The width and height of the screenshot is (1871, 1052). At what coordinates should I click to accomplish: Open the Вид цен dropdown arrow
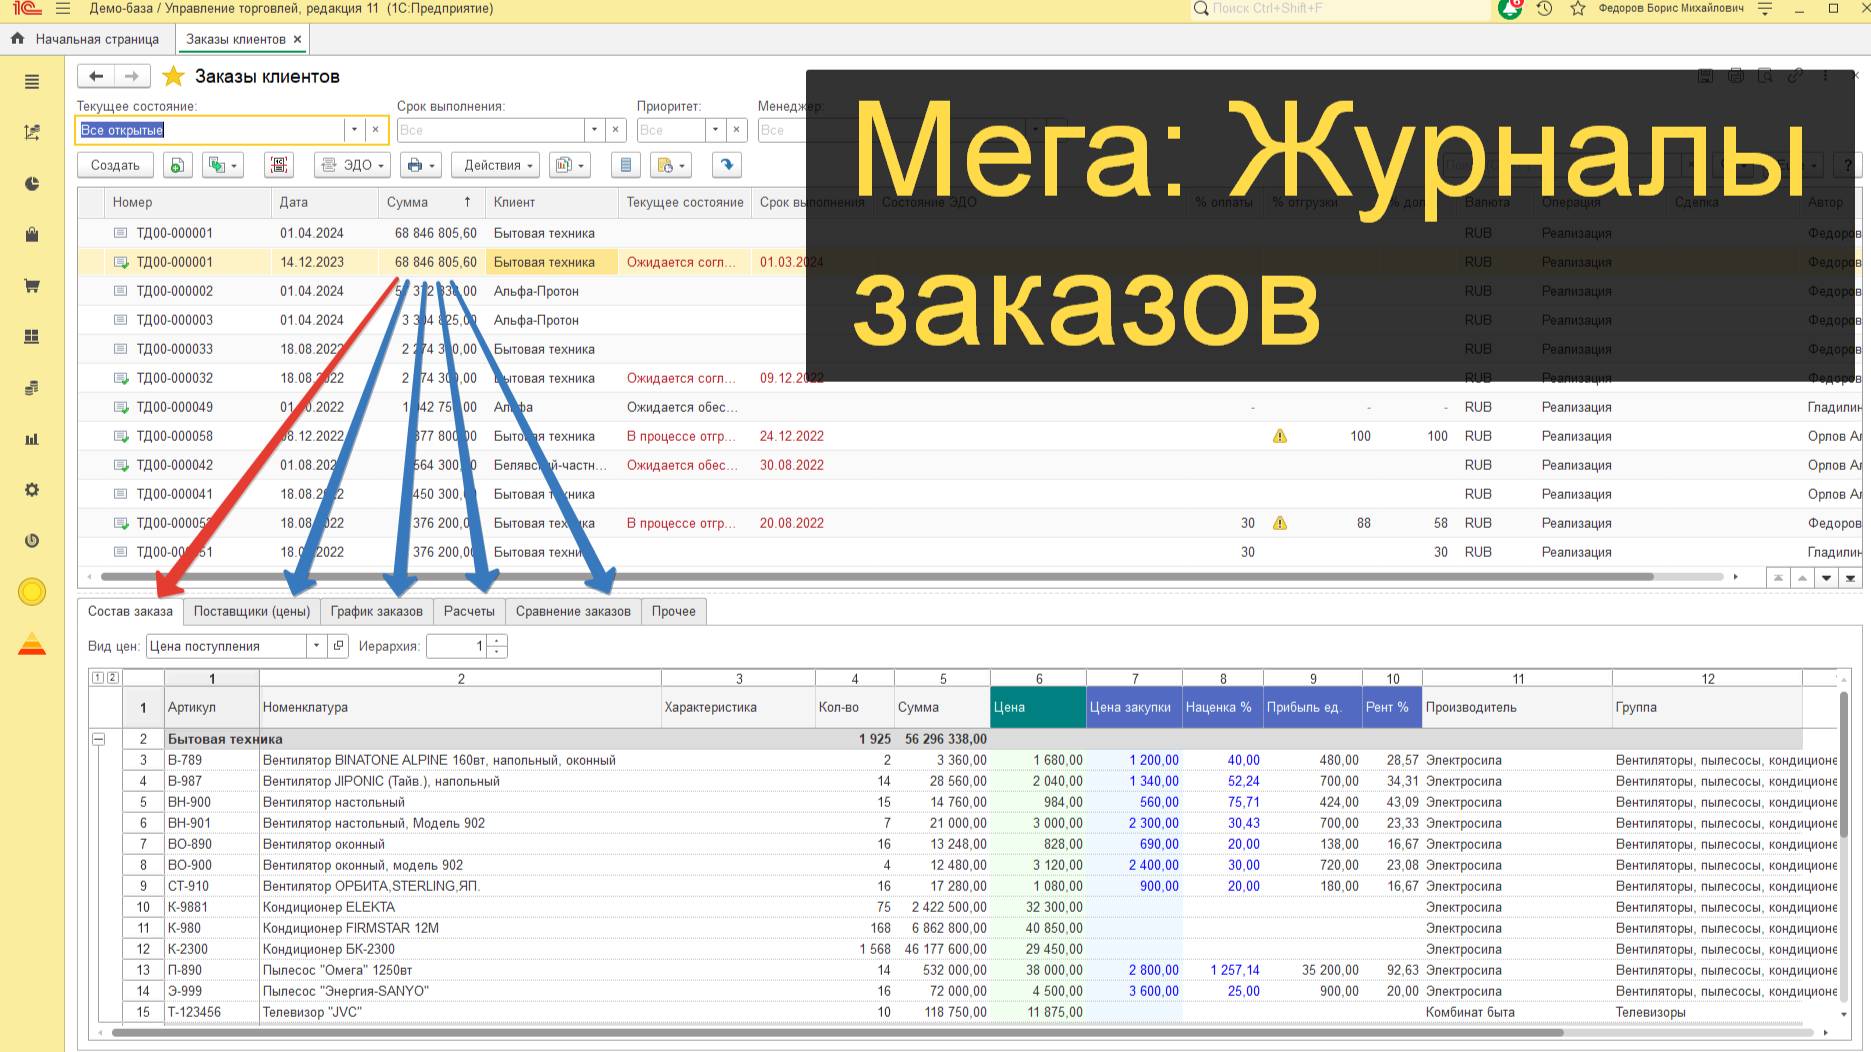pyautogui.click(x=316, y=646)
